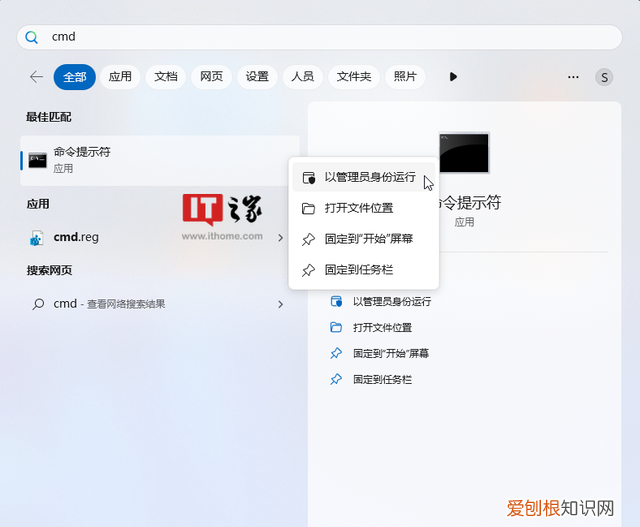640x527 pixels.
Task: Click the cmd.reg registry file icon
Action: [x=36, y=238]
